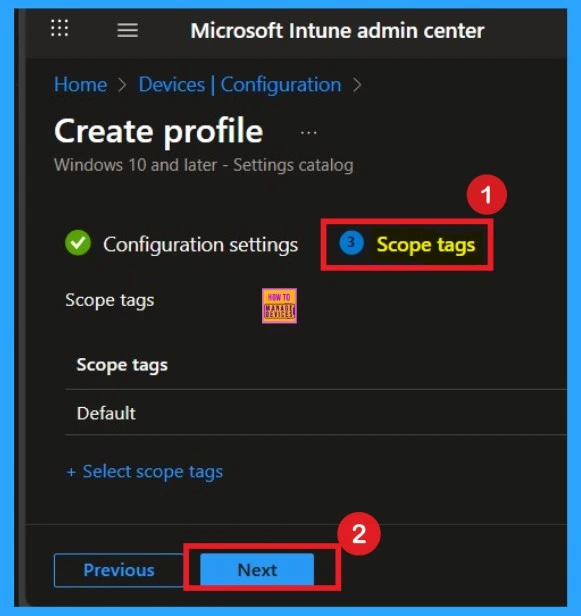The image size is (581, 616).
Task: Click the Windows 10 and later subtitle
Action: 203,165
